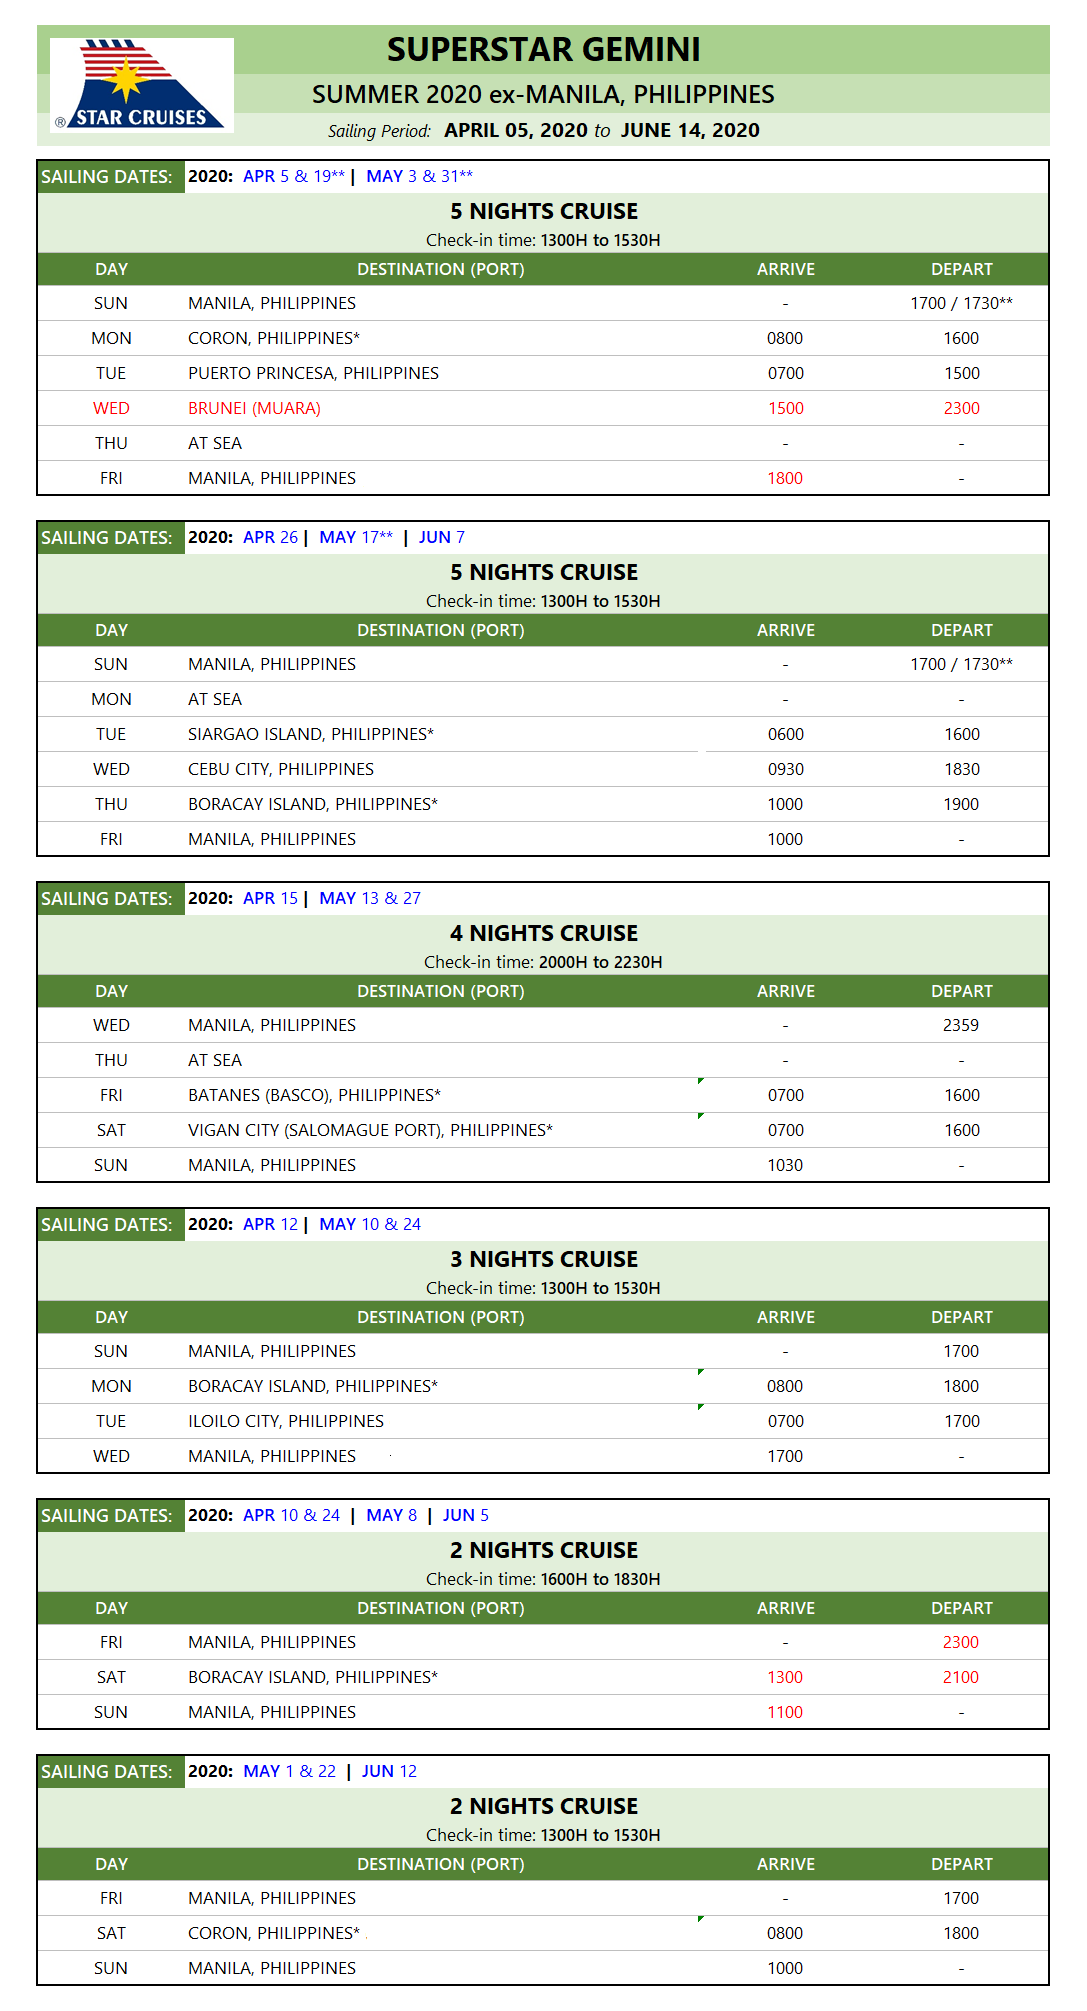1087x2011 pixels.
Task: Click the BATANES (BASCO), PHILIPPINES* destination
Action: coord(314,1095)
